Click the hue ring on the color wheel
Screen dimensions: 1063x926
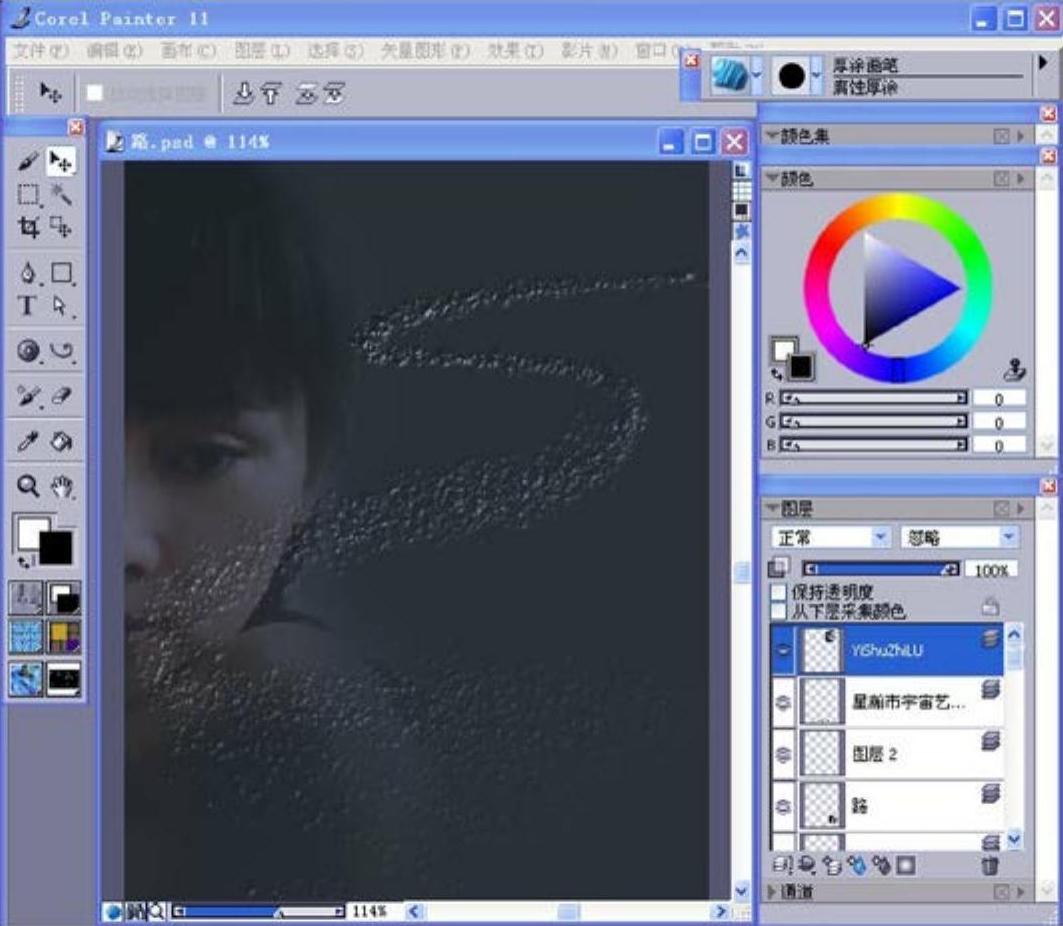898,205
